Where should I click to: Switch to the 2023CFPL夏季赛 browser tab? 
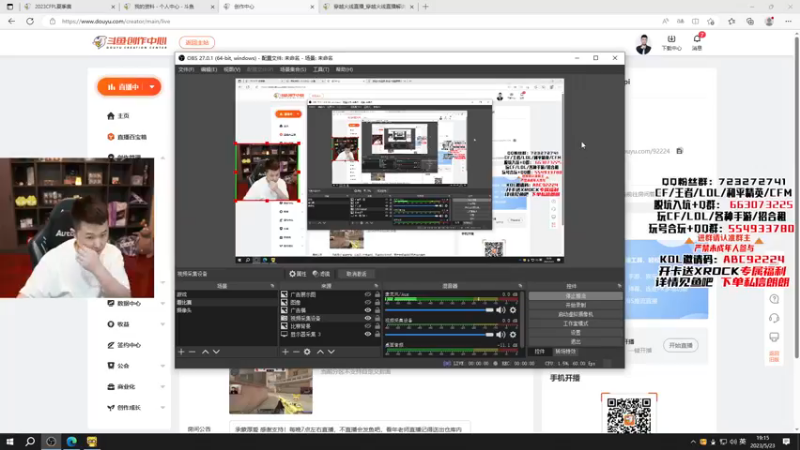68,7
